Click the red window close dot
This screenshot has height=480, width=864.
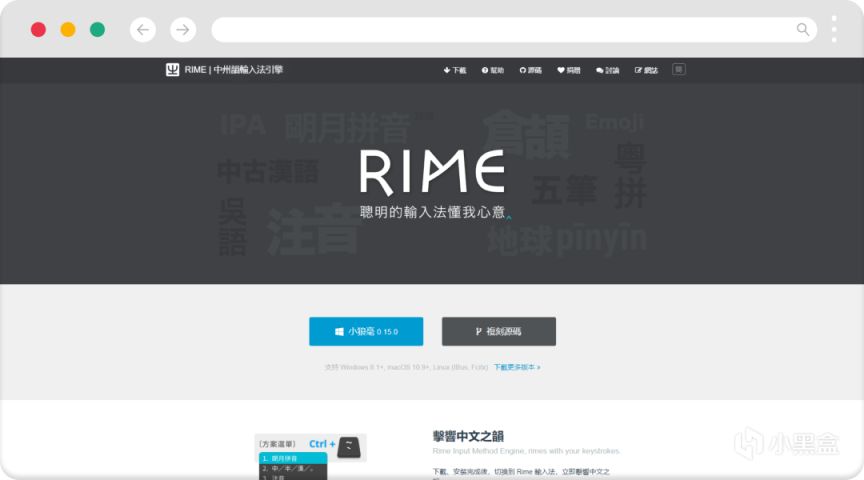pos(38,30)
